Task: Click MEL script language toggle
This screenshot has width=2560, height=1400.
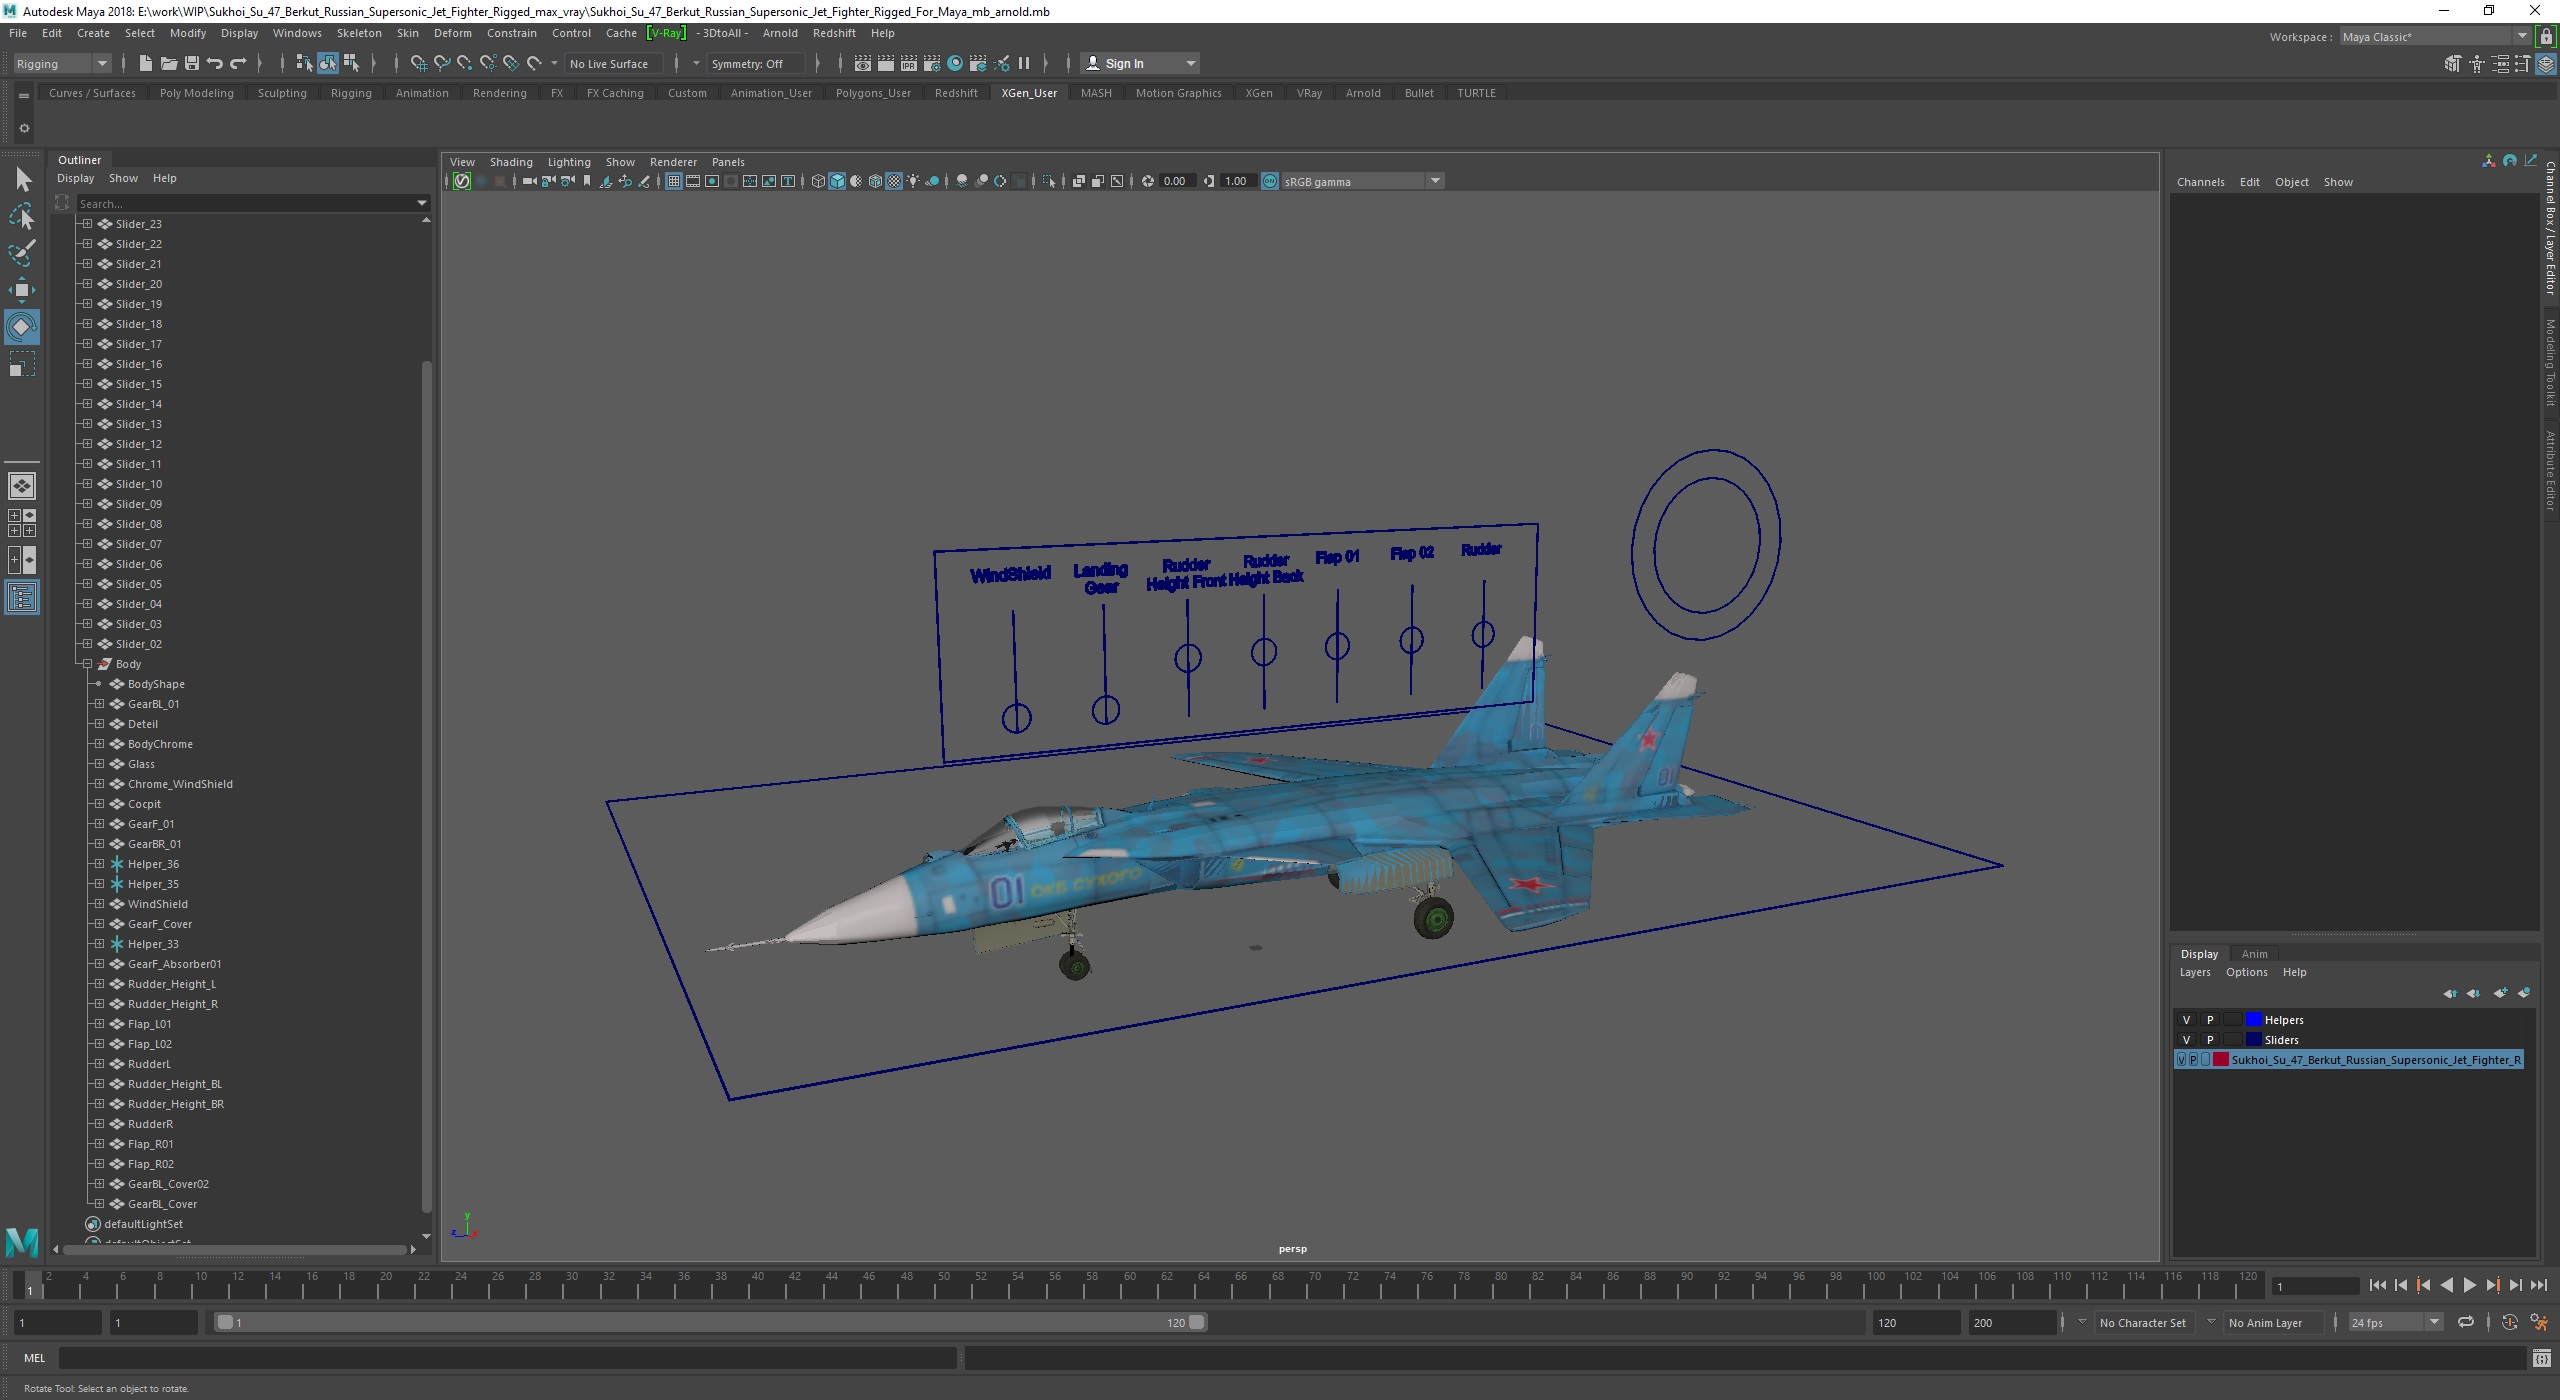Action: point(35,1358)
